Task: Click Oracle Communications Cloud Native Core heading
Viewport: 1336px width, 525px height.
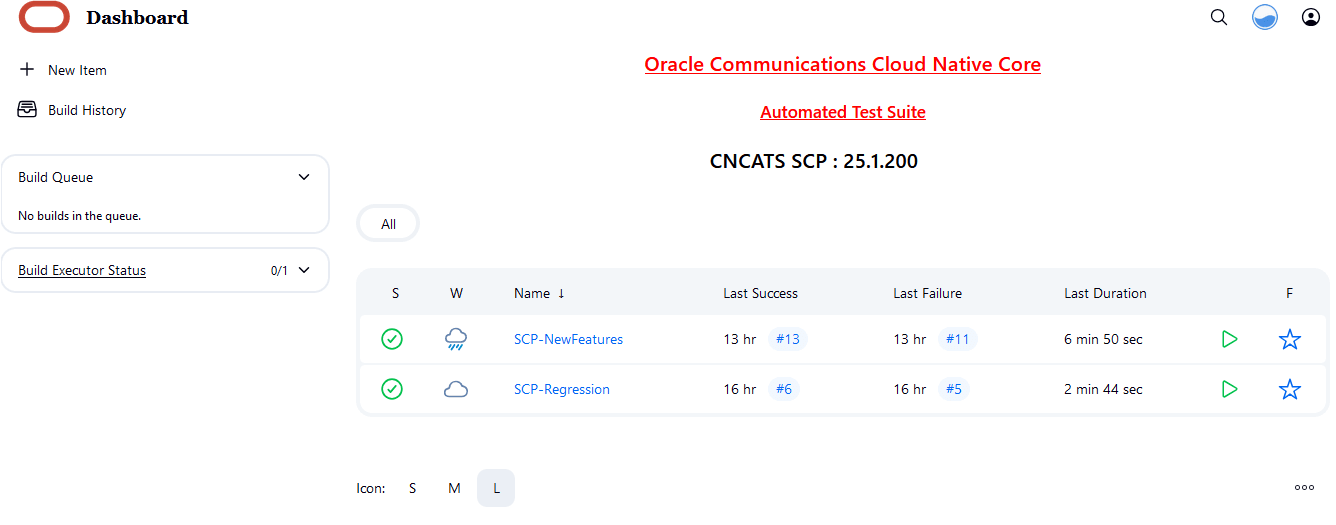Action: click(x=842, y=64)
